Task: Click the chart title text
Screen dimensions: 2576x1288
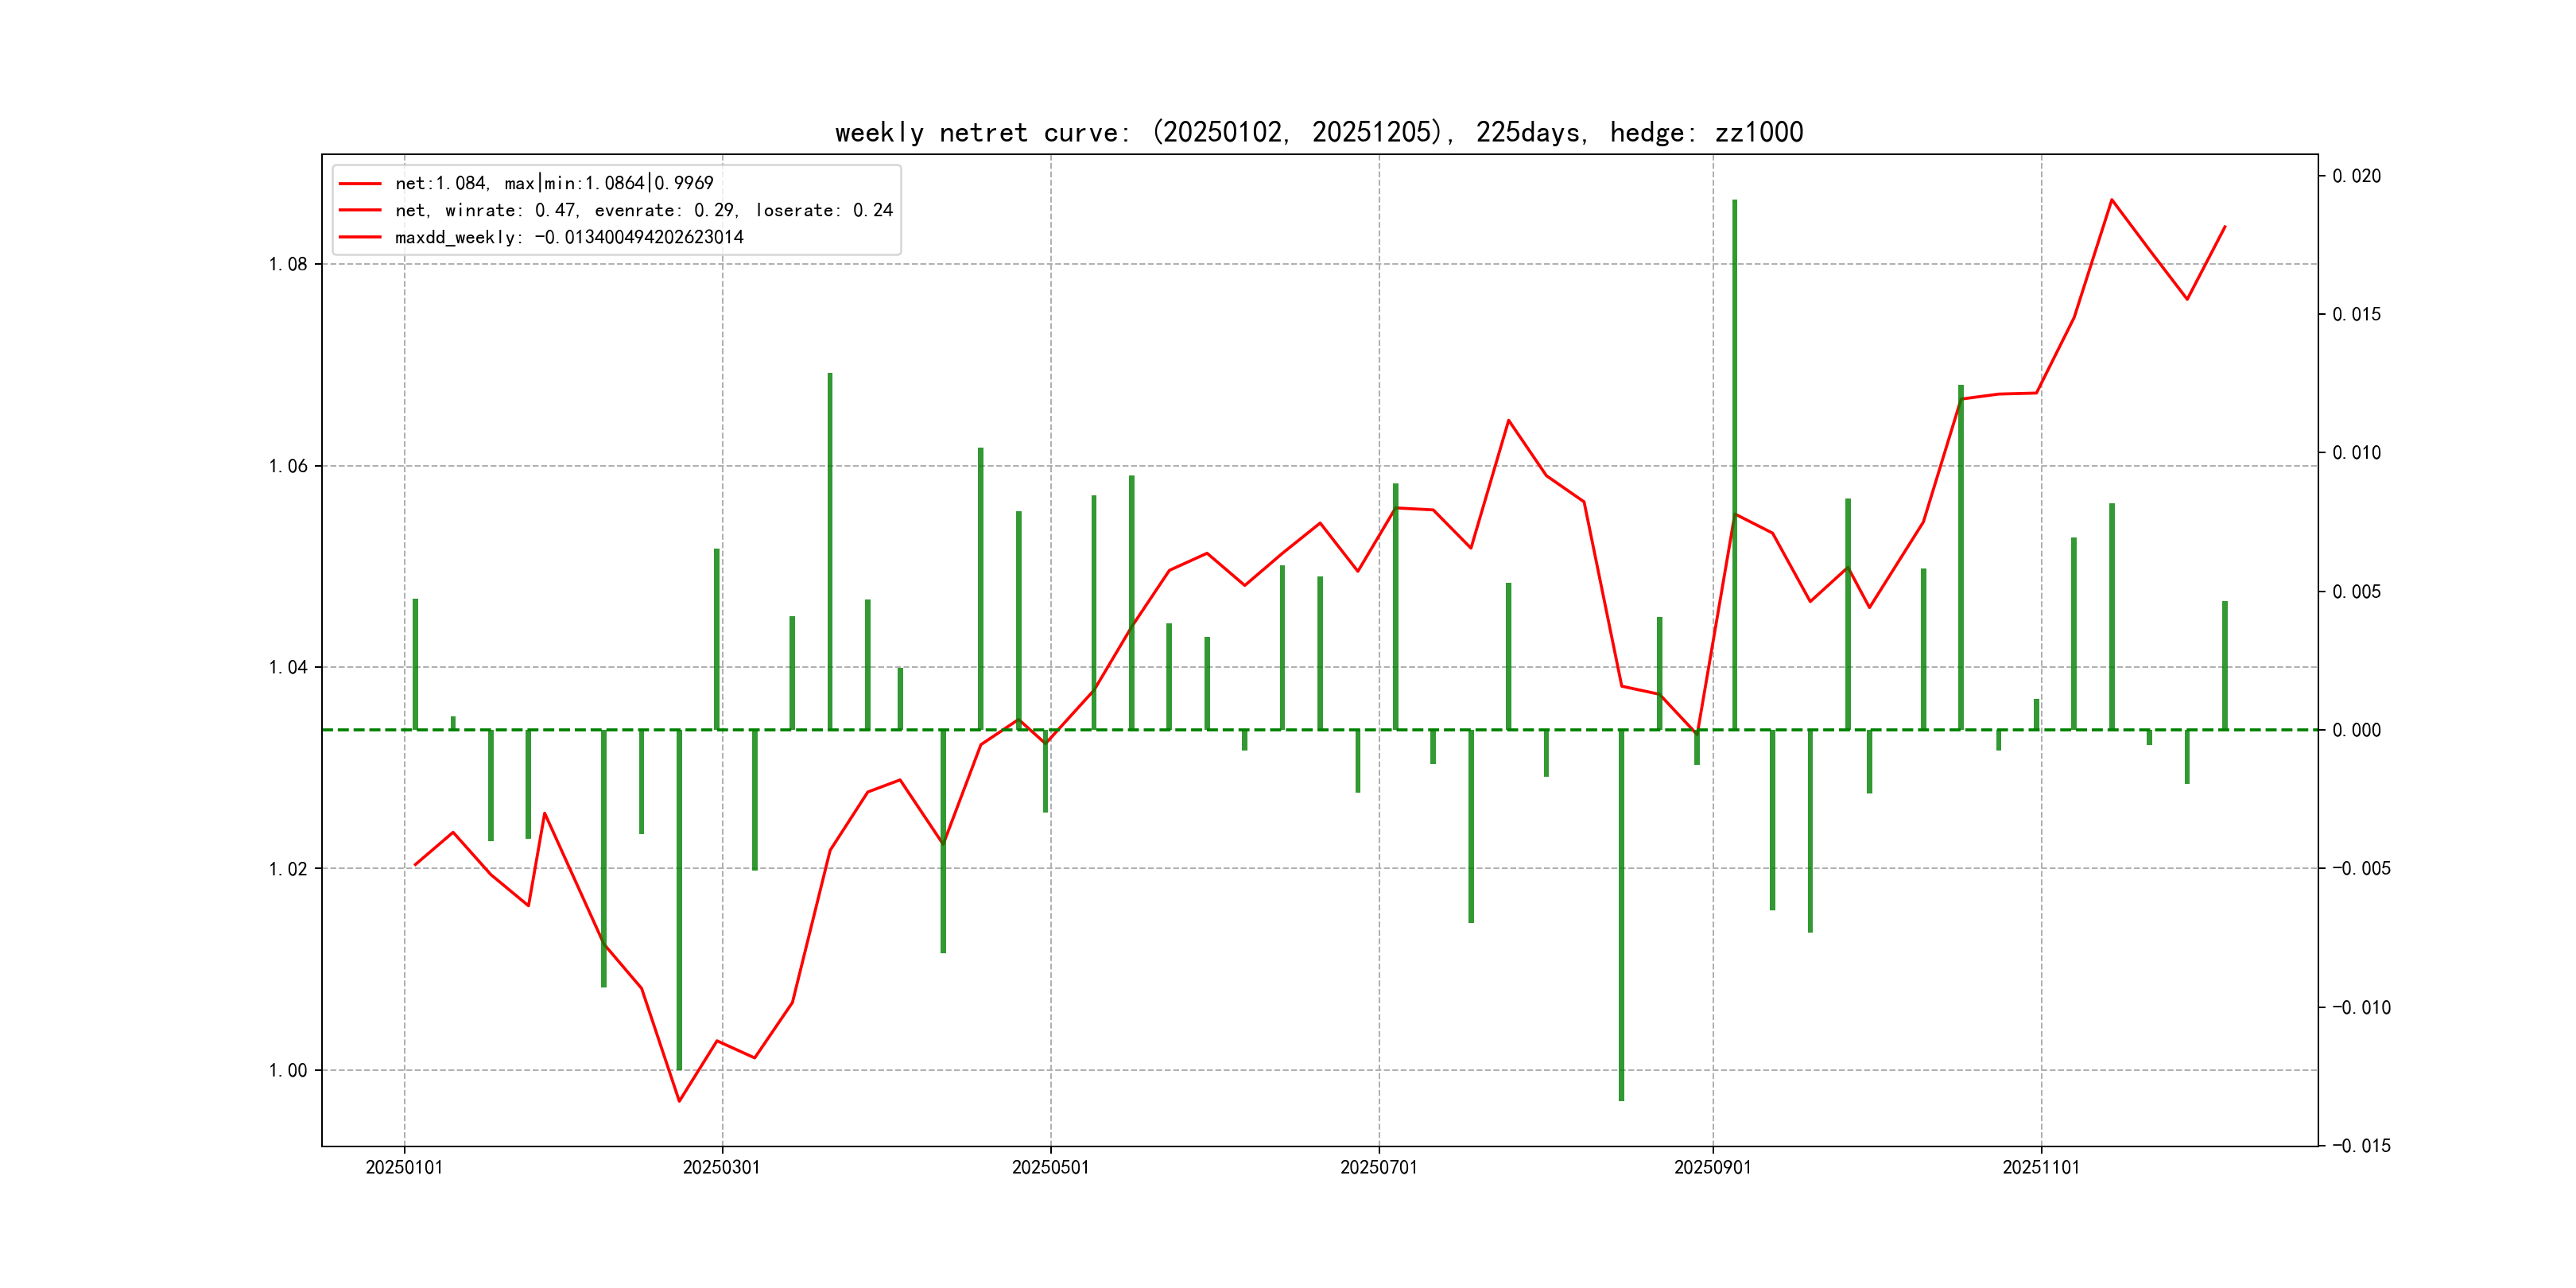Action: click(x=1318, y=132)
